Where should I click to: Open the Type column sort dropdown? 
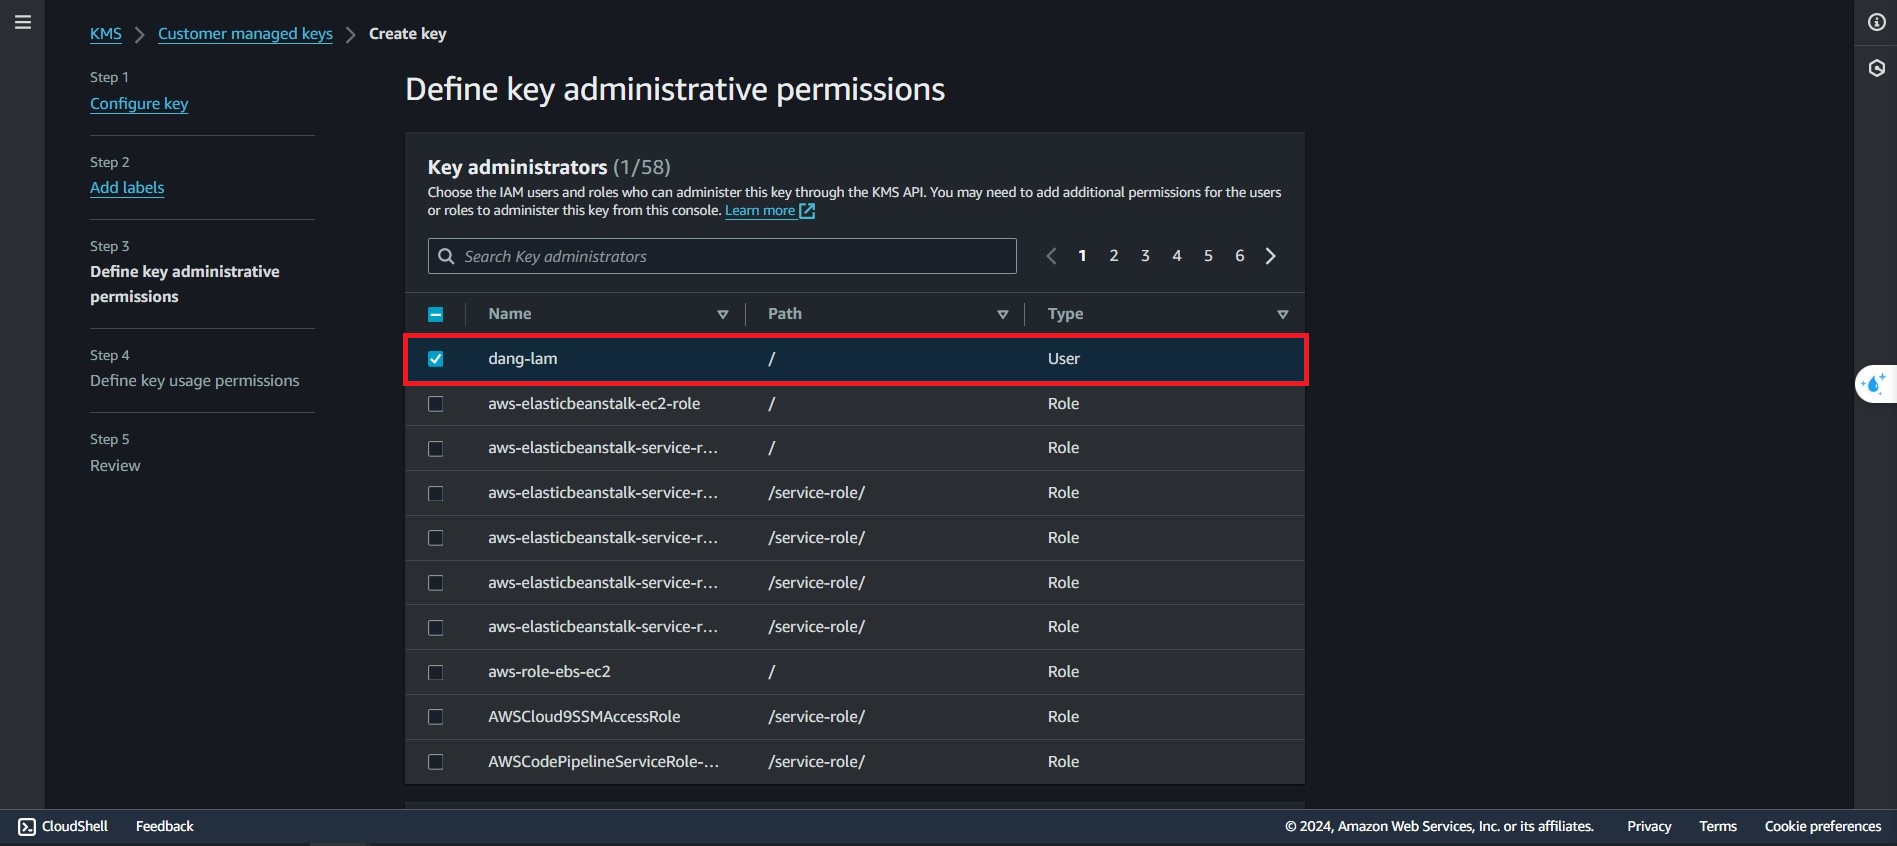click(x=1282, y=314)
